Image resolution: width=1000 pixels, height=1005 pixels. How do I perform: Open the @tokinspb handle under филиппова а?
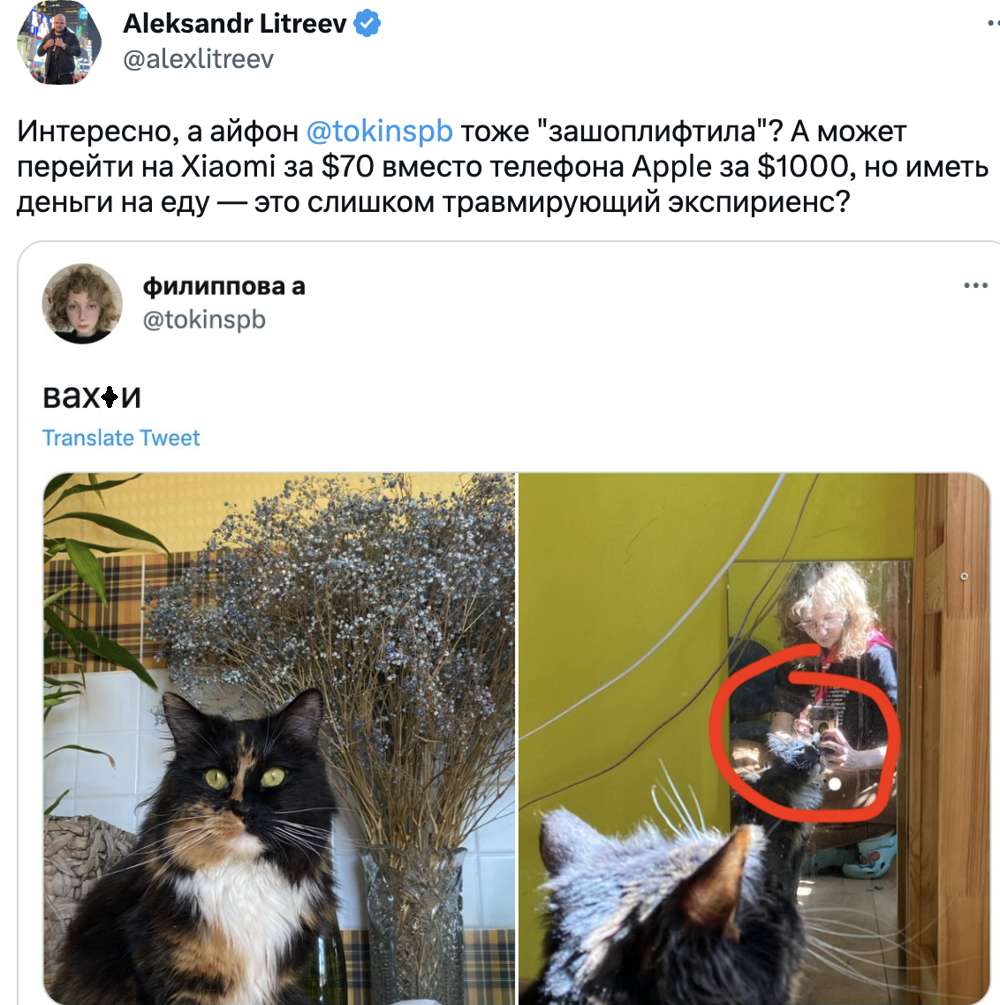(204, 319)
